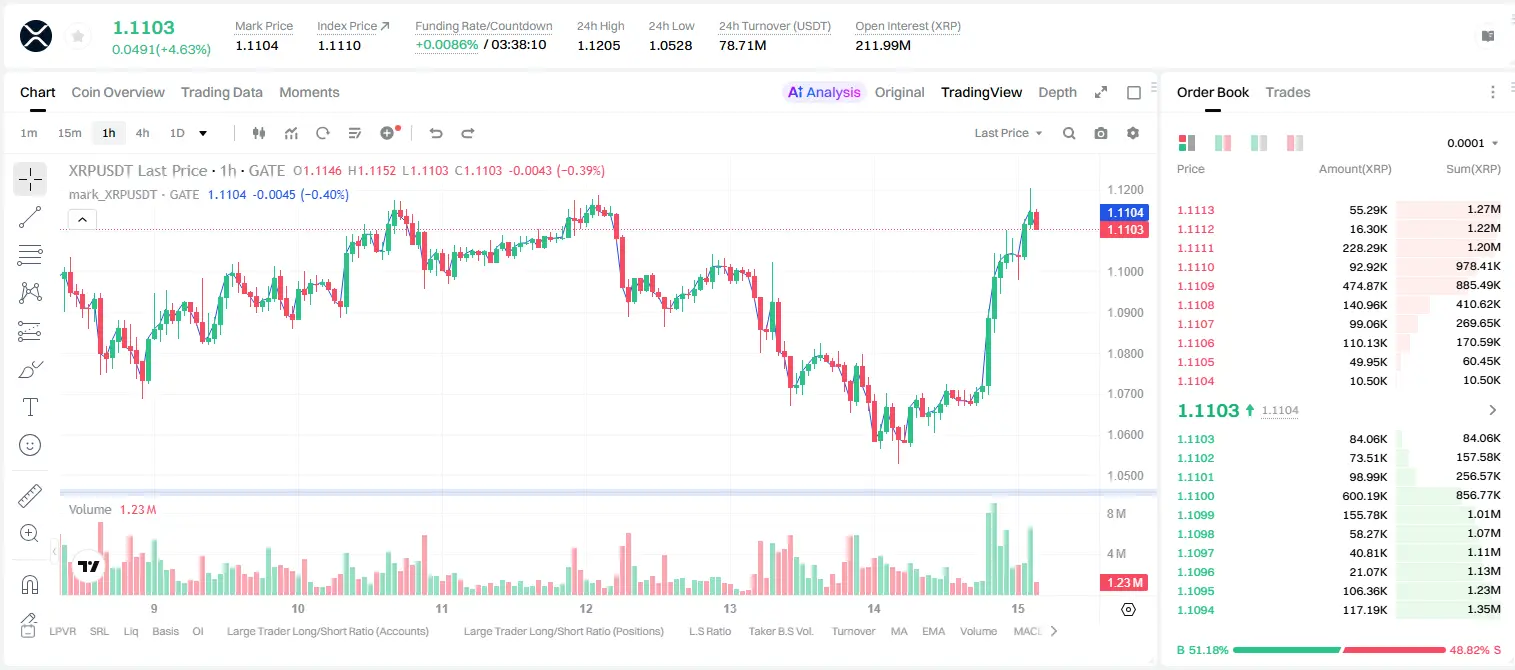Click the 1.1100 bid price row
The image size is (1515, 670).
point(1339,496)
